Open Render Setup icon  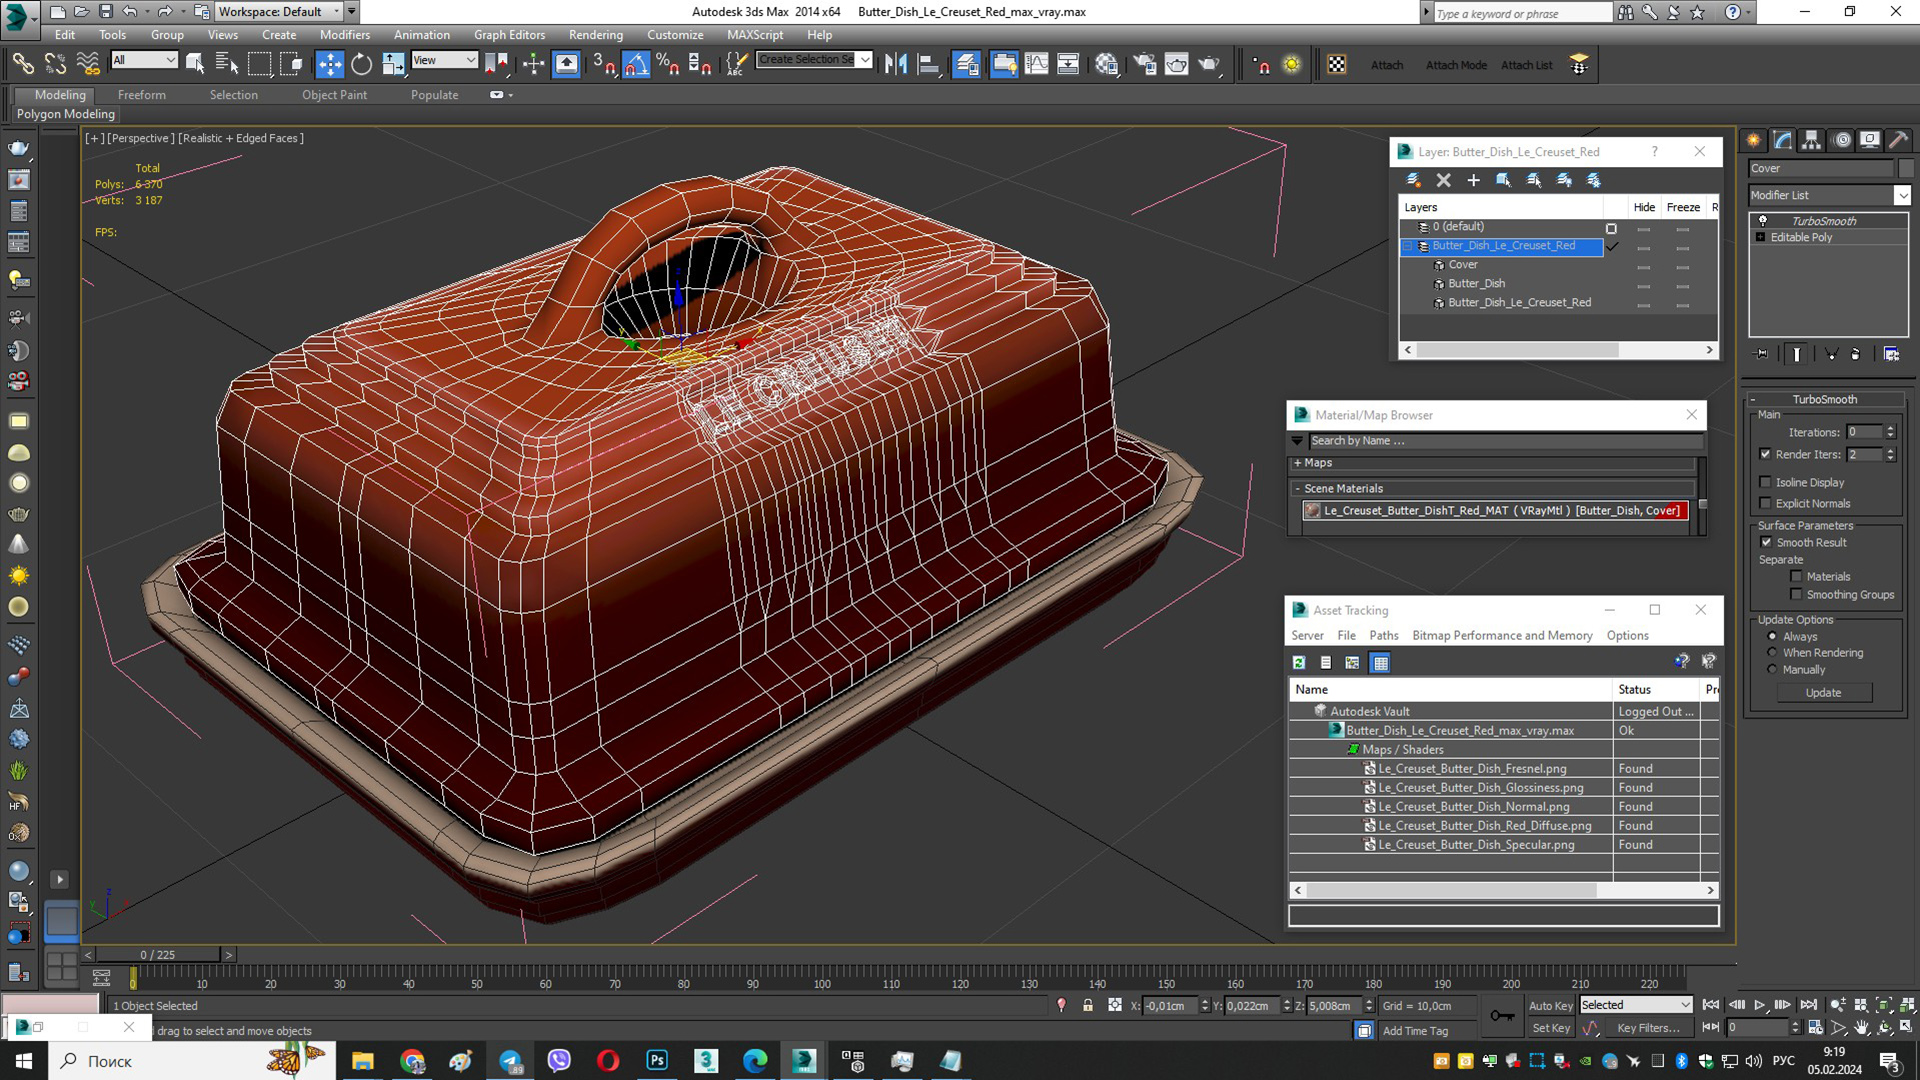tap(1144, 65)
